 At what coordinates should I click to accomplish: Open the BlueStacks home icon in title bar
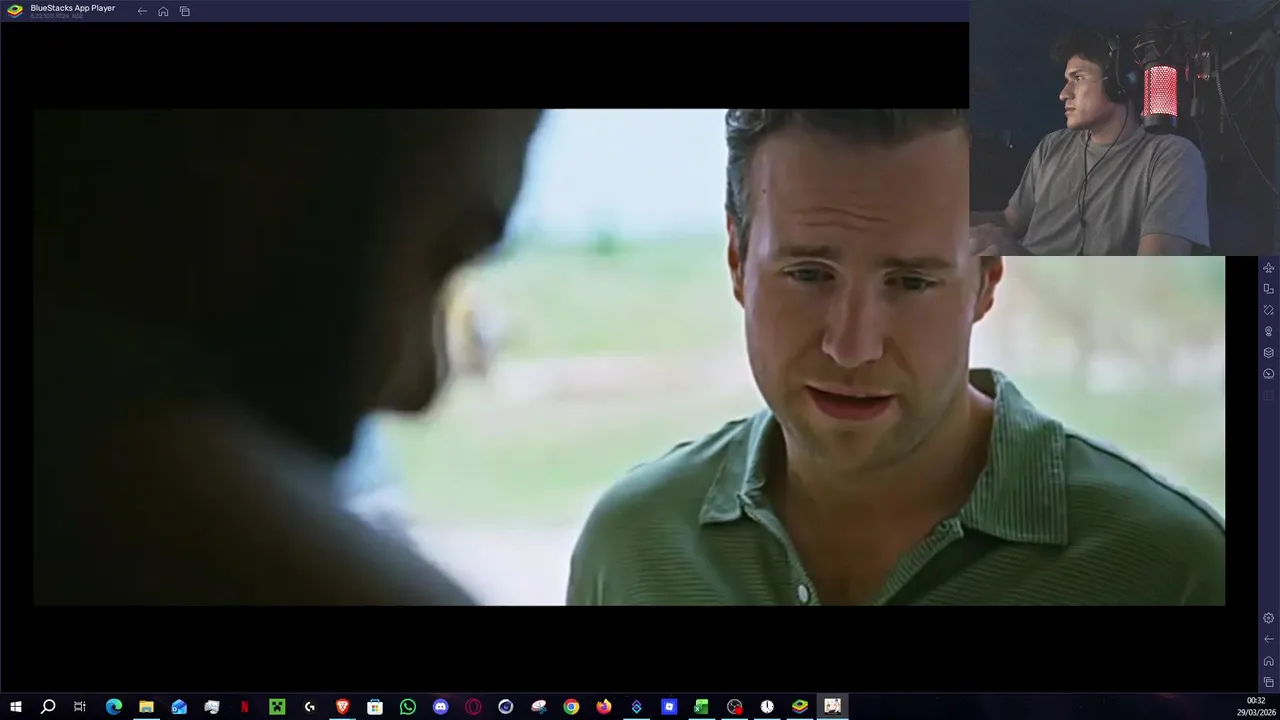click(x=163, y=11)
